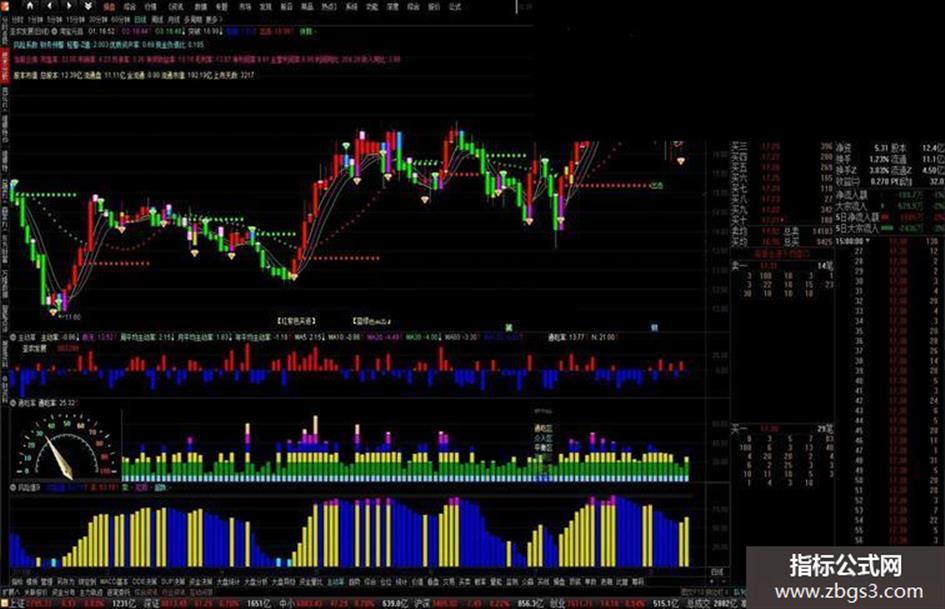Select the 资金决策 indicator tab
The image size is (945, 609).
201,582
